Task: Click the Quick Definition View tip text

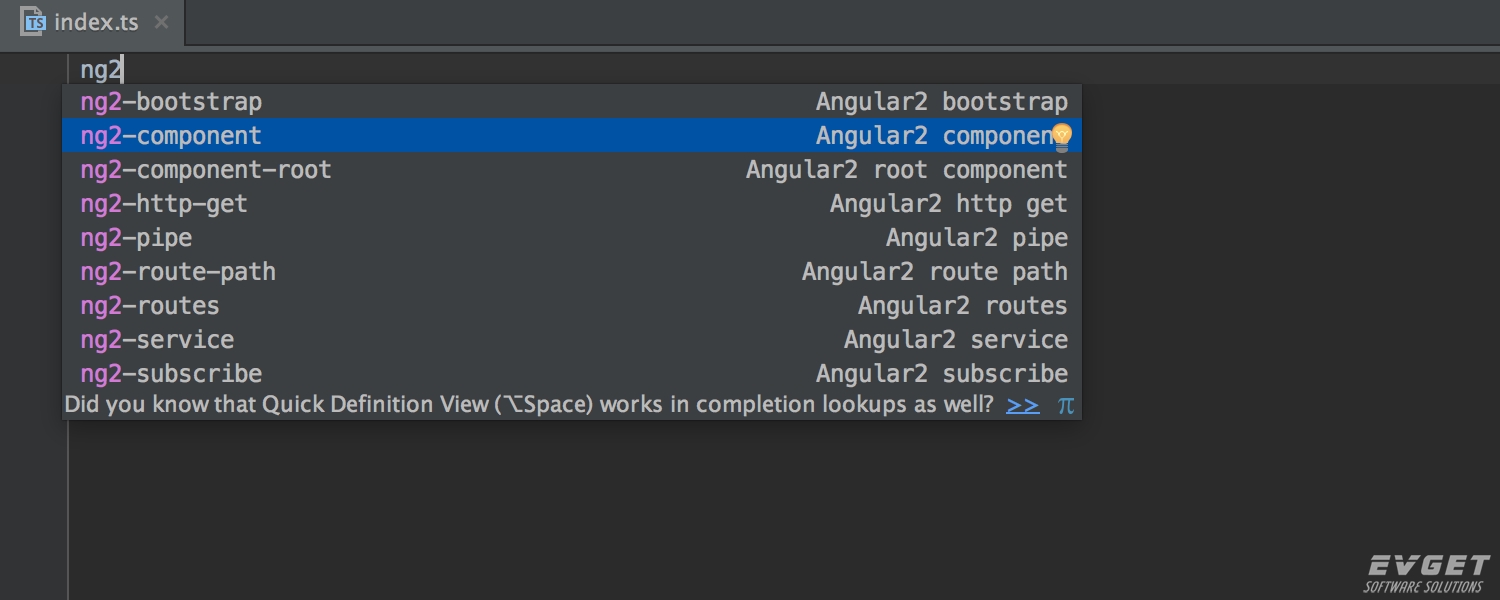Action: click(x=529, y=405)
